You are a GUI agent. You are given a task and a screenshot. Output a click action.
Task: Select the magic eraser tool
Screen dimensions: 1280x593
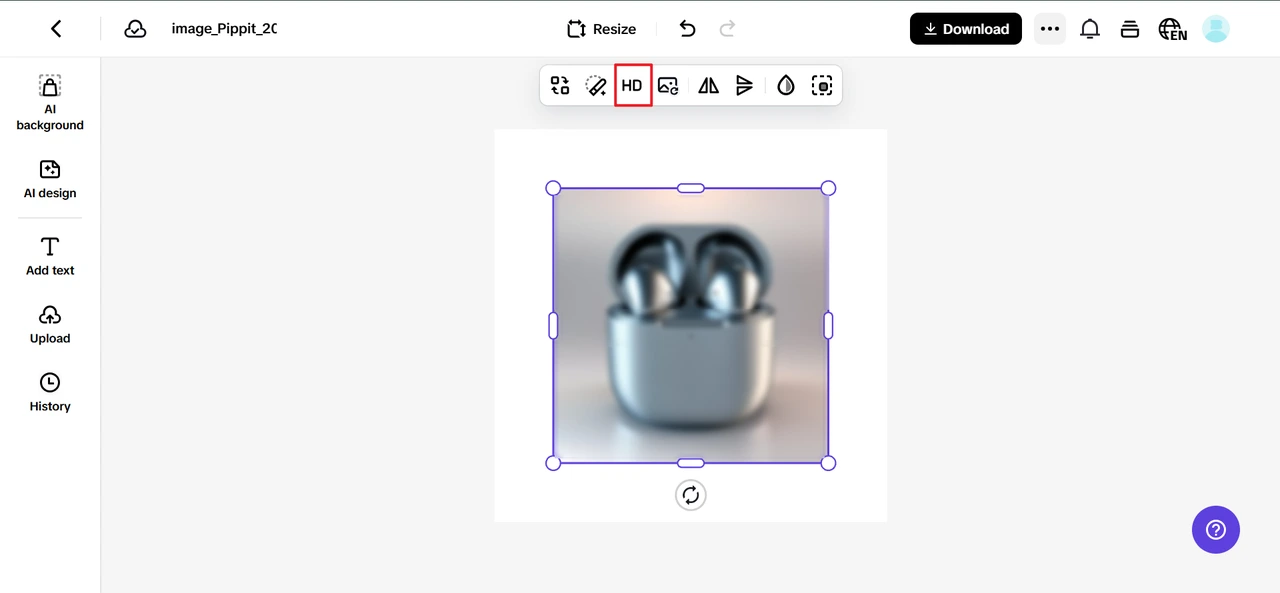coord(596,86)
